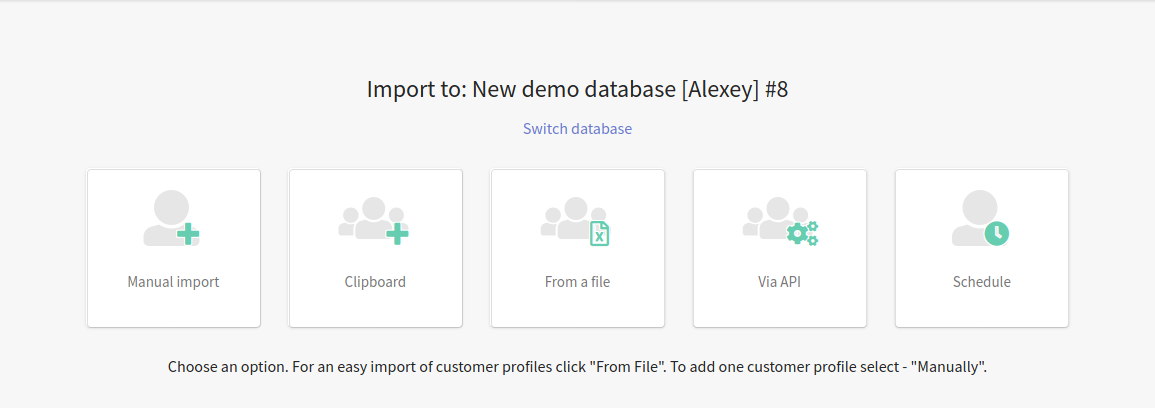This screenshot has height=408, width=1155.
Task: Open the Via API people icon
Action: click(x=780, y=219)
